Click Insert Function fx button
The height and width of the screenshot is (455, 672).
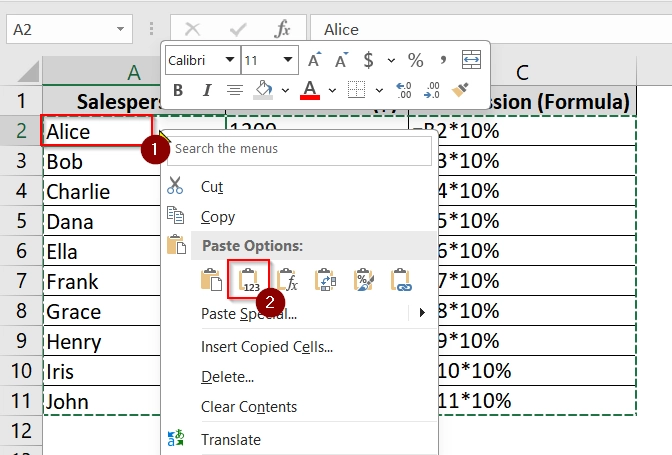click(x=282, y=30)
